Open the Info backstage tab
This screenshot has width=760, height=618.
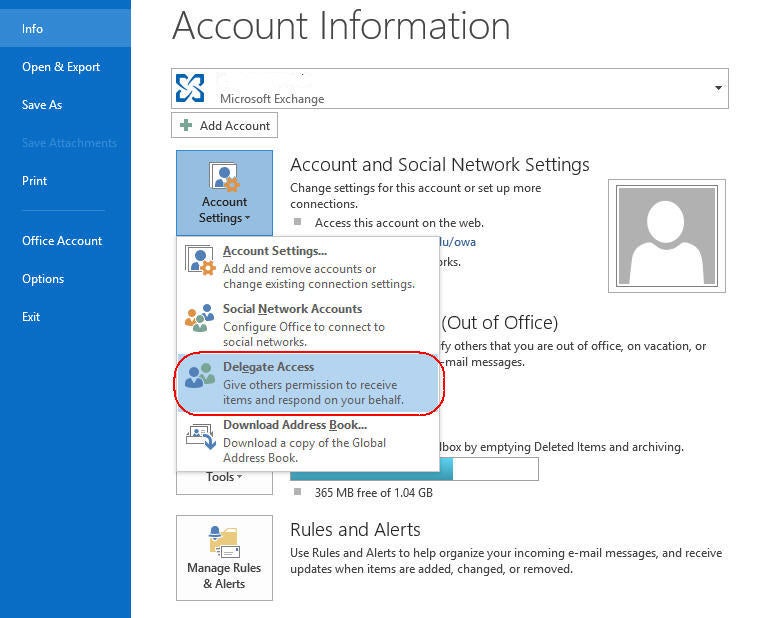tap(65, 29)
